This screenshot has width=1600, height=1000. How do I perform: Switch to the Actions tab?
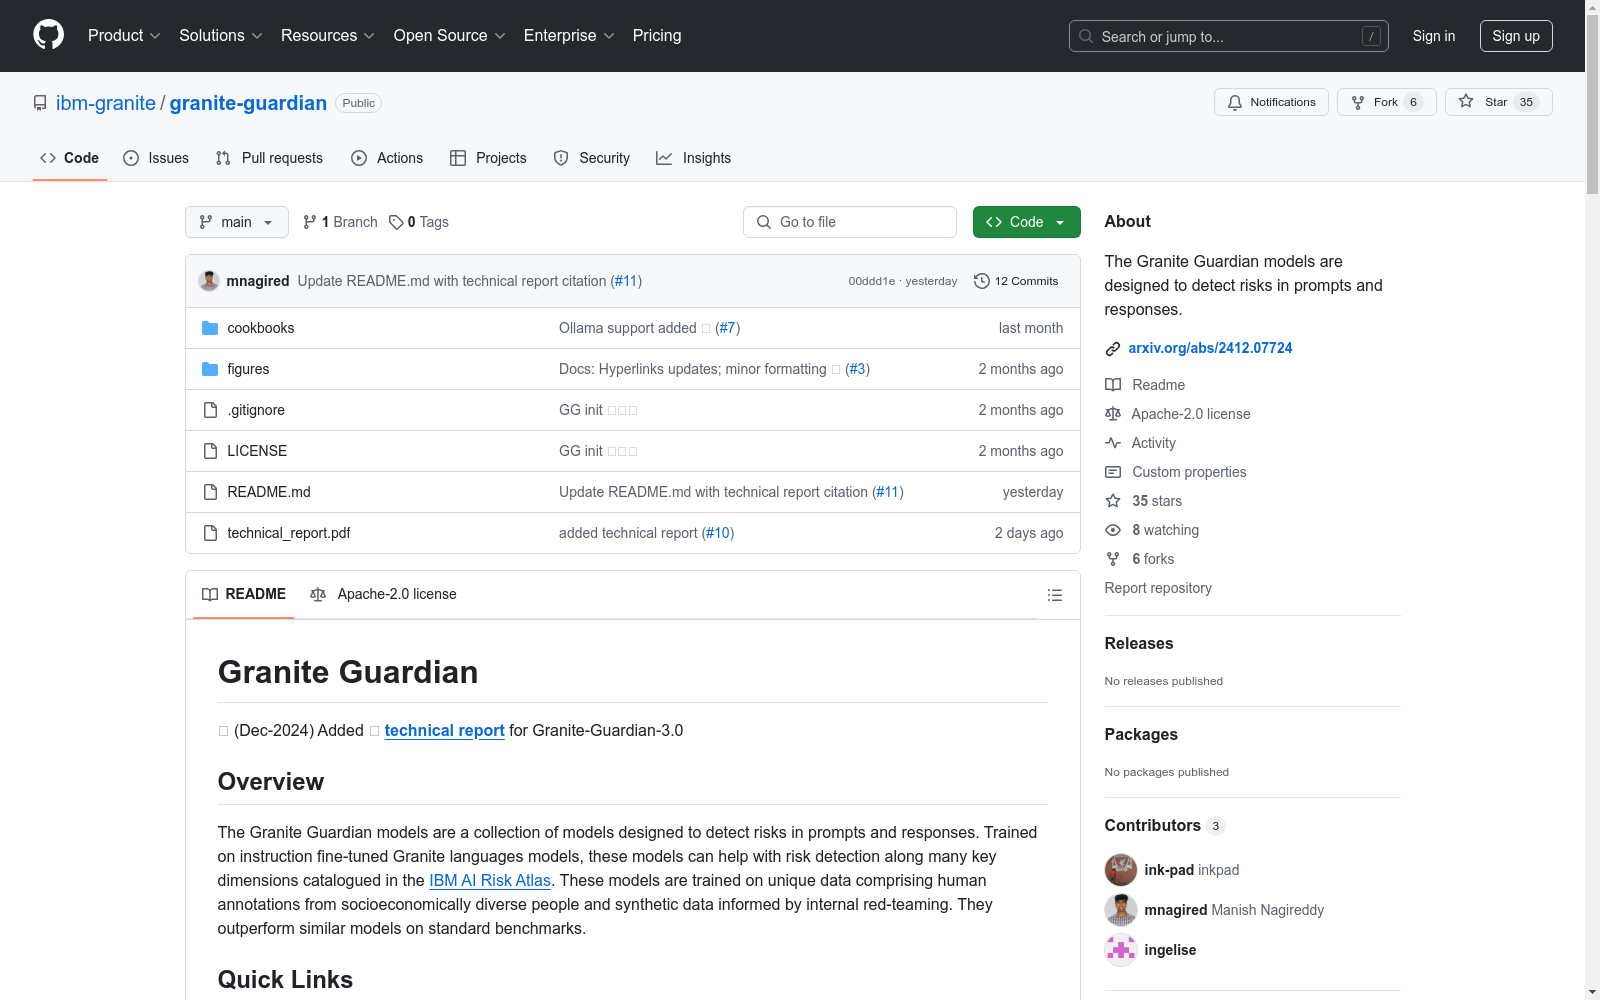pyautogui.click(x=387, y=158)
